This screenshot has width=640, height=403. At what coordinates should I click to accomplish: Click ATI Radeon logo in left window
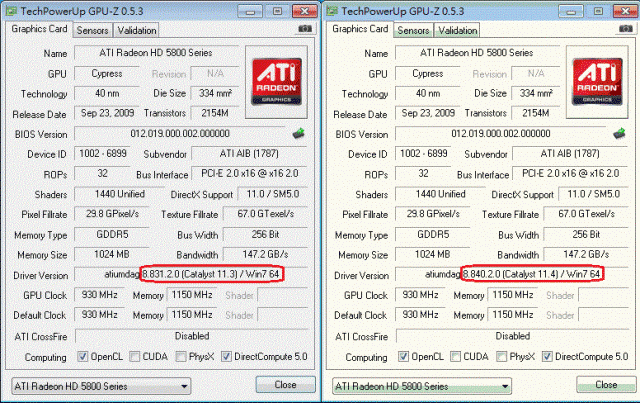[x=277, y=82]
